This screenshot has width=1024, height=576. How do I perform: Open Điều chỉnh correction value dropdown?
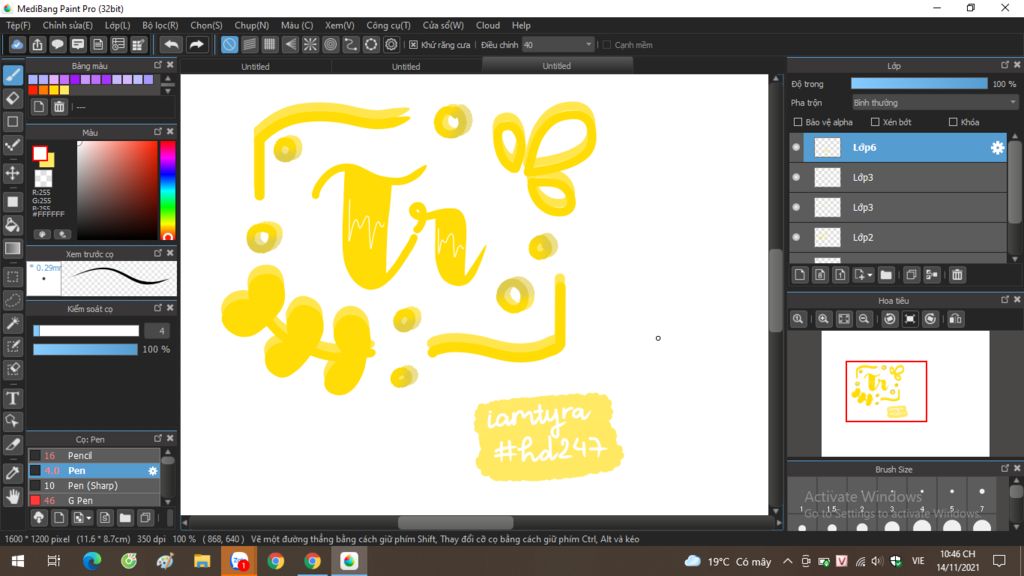(558, 45)
